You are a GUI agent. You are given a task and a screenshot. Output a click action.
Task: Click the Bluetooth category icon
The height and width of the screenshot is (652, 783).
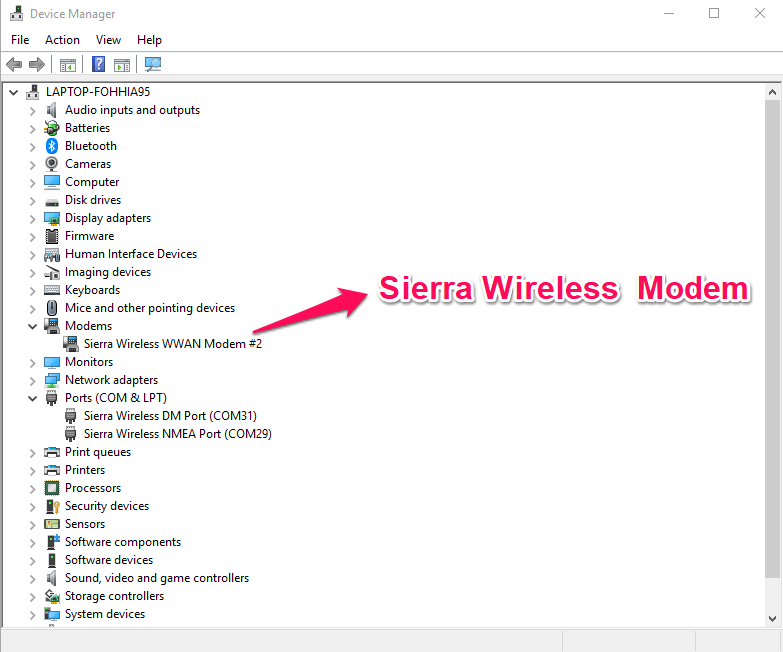(51, 146)
